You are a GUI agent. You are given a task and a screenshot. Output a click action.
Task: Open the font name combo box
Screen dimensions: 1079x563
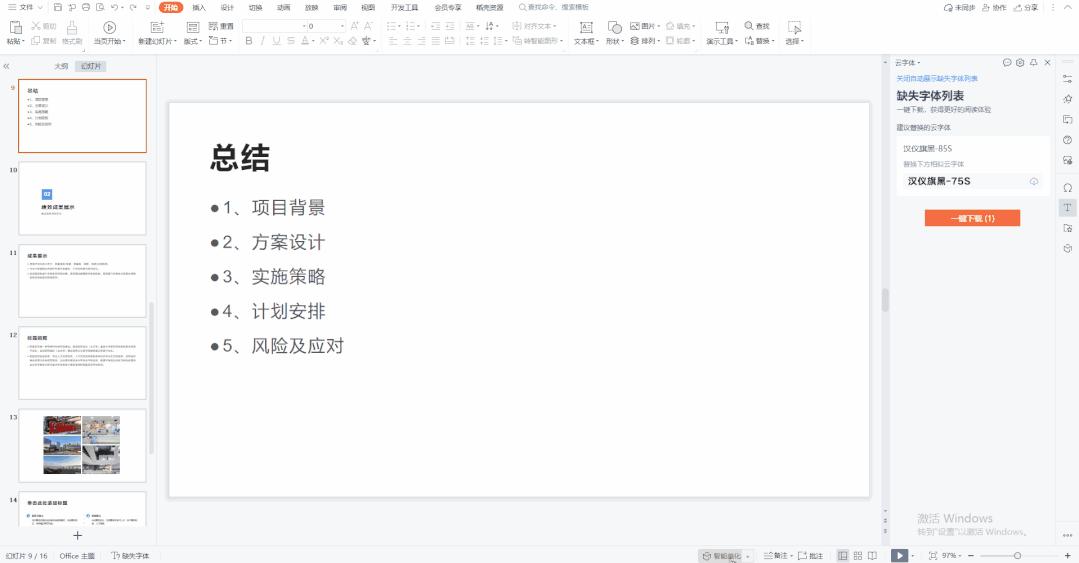coord(274,26)
